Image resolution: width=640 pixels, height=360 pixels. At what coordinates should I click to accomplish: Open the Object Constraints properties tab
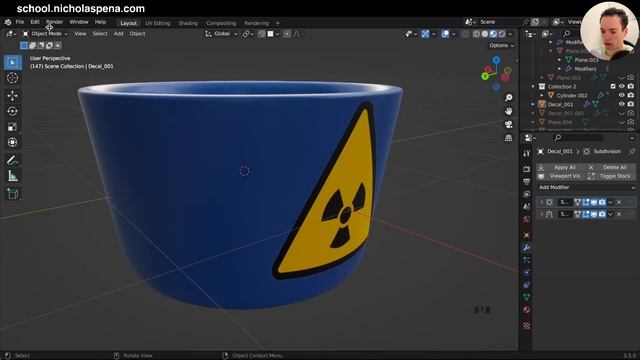click(527, 285)
